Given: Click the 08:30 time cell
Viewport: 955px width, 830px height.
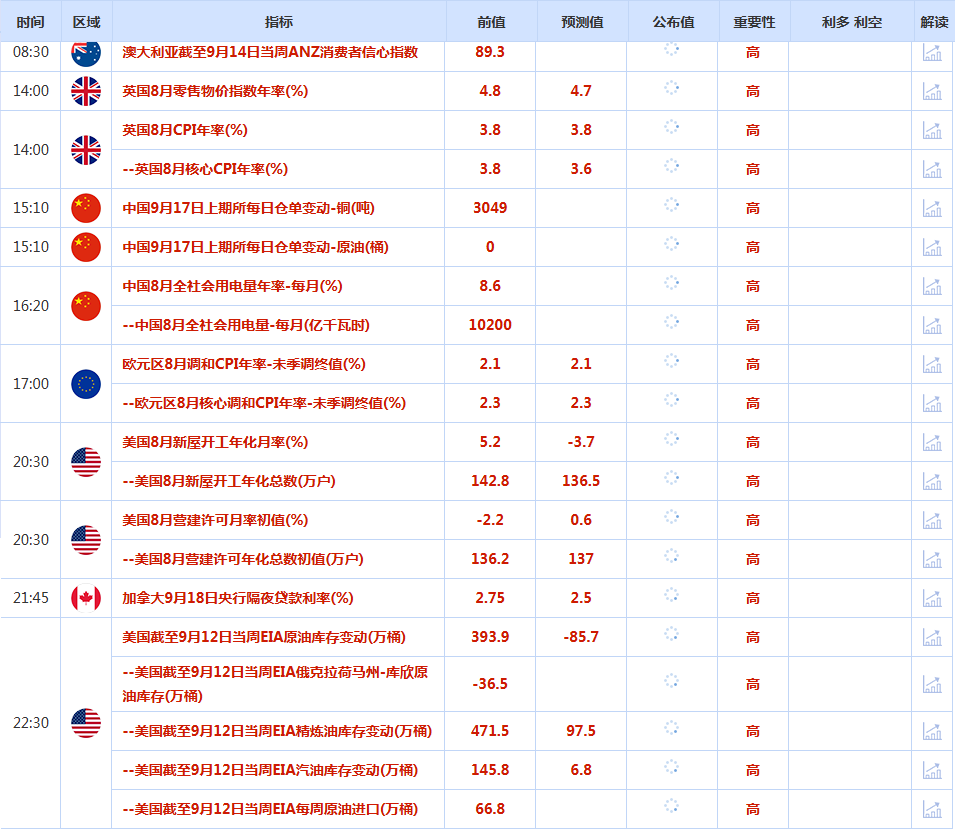Looking at the screenshot, I should pos(30,52).
